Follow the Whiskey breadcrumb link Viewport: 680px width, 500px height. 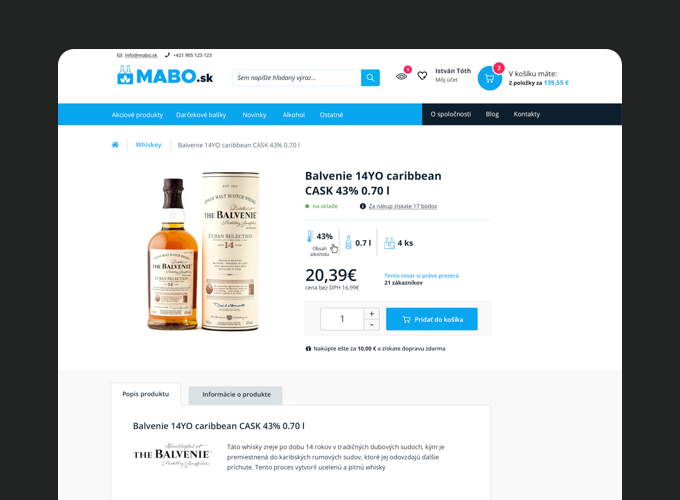pyautogui.click(x=148, y=145)
